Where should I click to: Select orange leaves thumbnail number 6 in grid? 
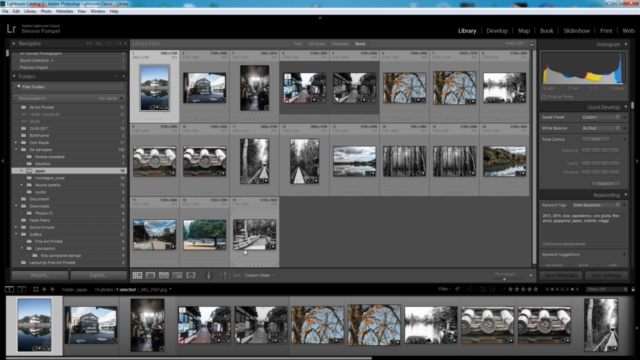coord(404,87)
